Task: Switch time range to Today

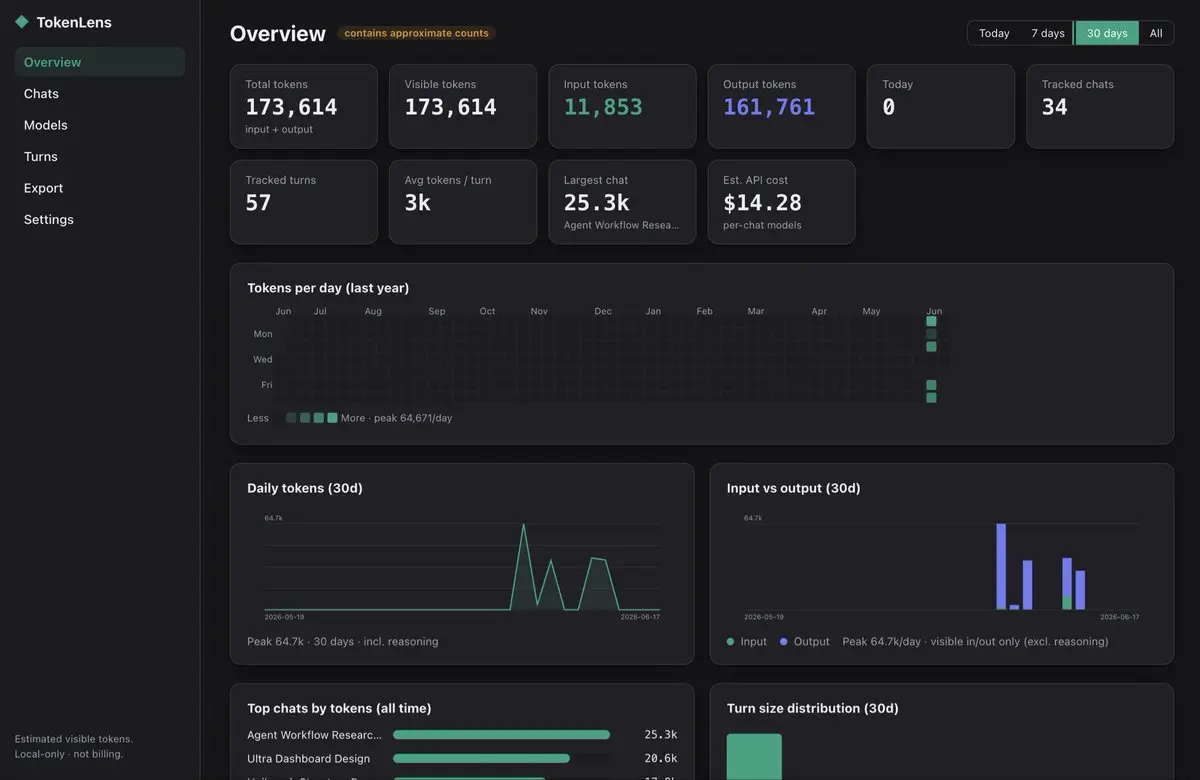Action: pyautogui.click(x=994, y=33)
